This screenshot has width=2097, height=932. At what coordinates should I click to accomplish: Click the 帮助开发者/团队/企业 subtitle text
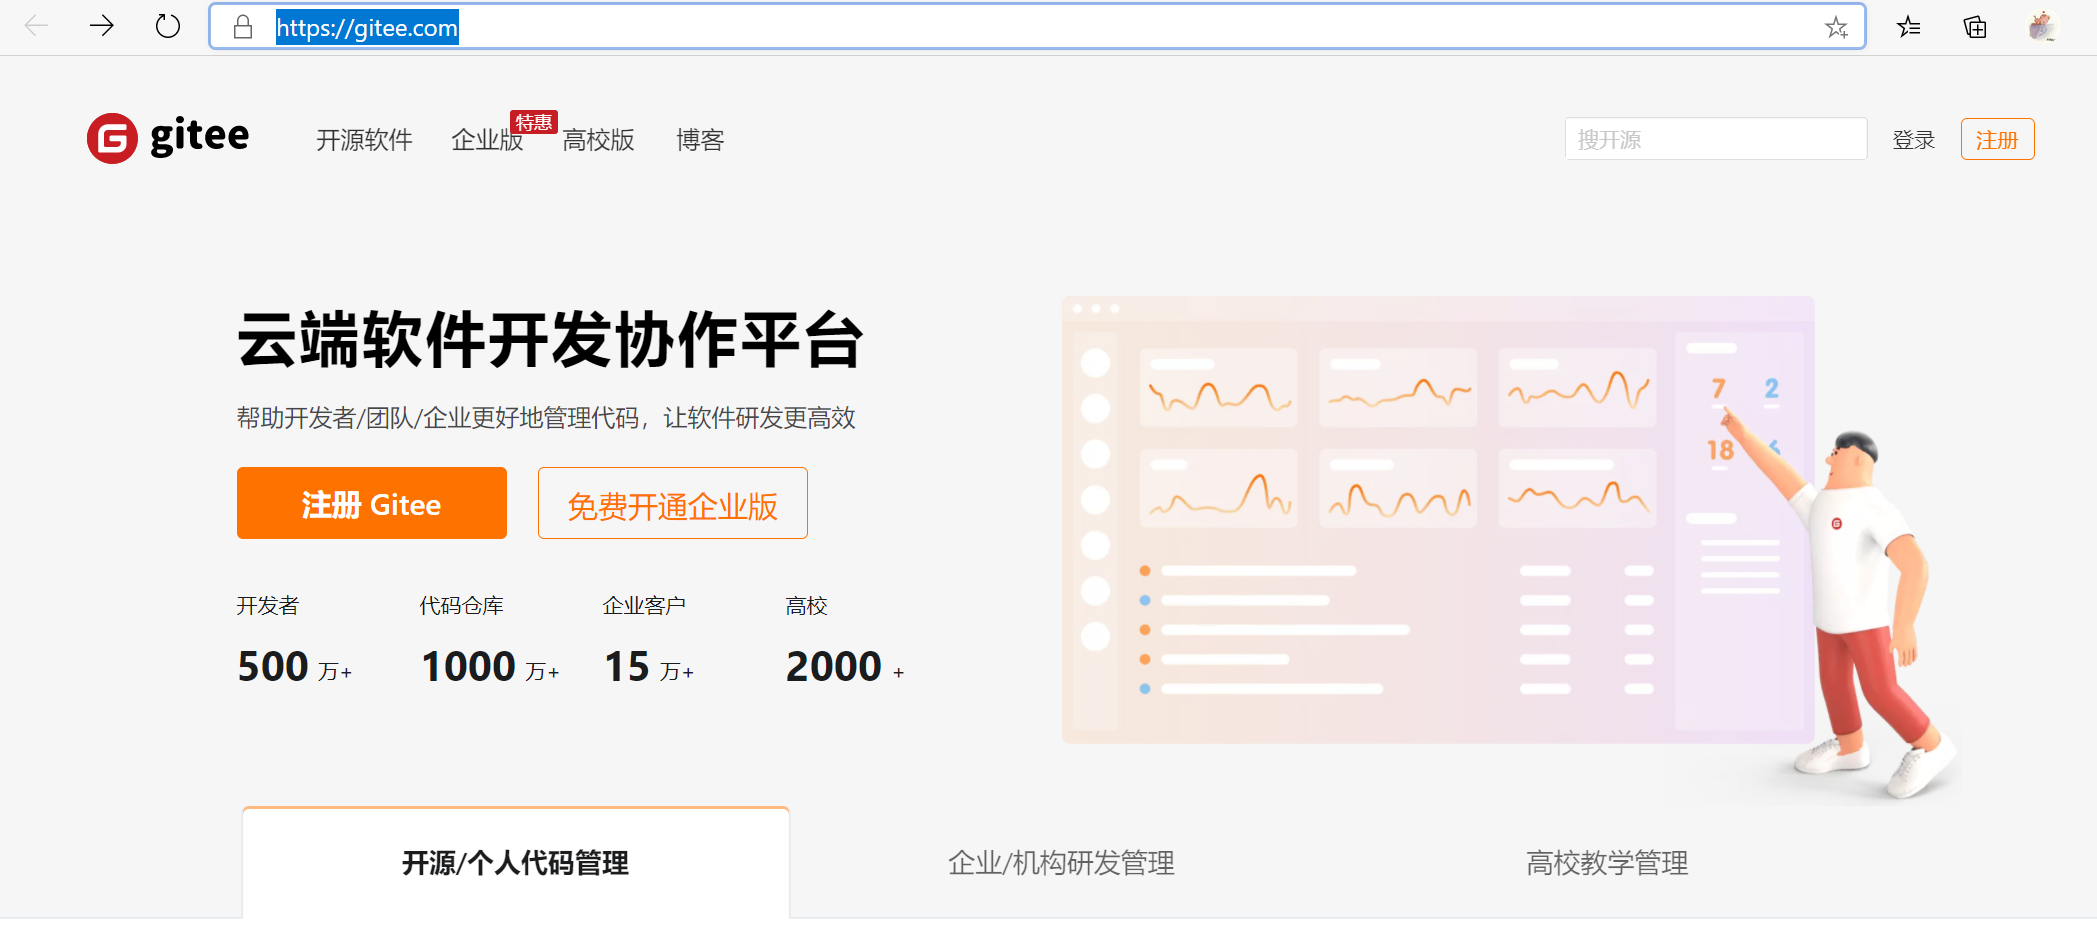(546, 418)
